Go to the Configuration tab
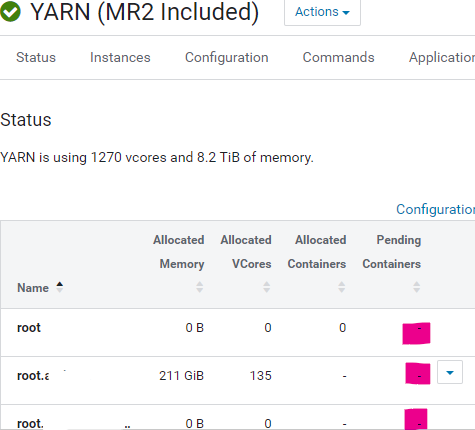Image resolution: width=475 pixels, height=430 pixels. point(227,58)
